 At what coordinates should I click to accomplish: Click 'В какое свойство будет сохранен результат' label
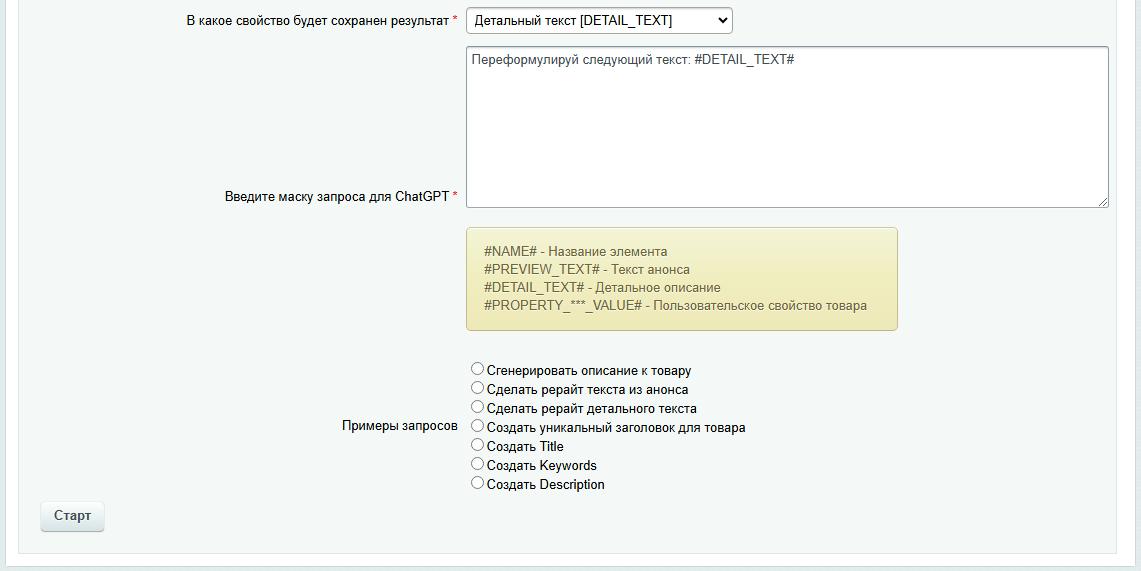(317, 20)
